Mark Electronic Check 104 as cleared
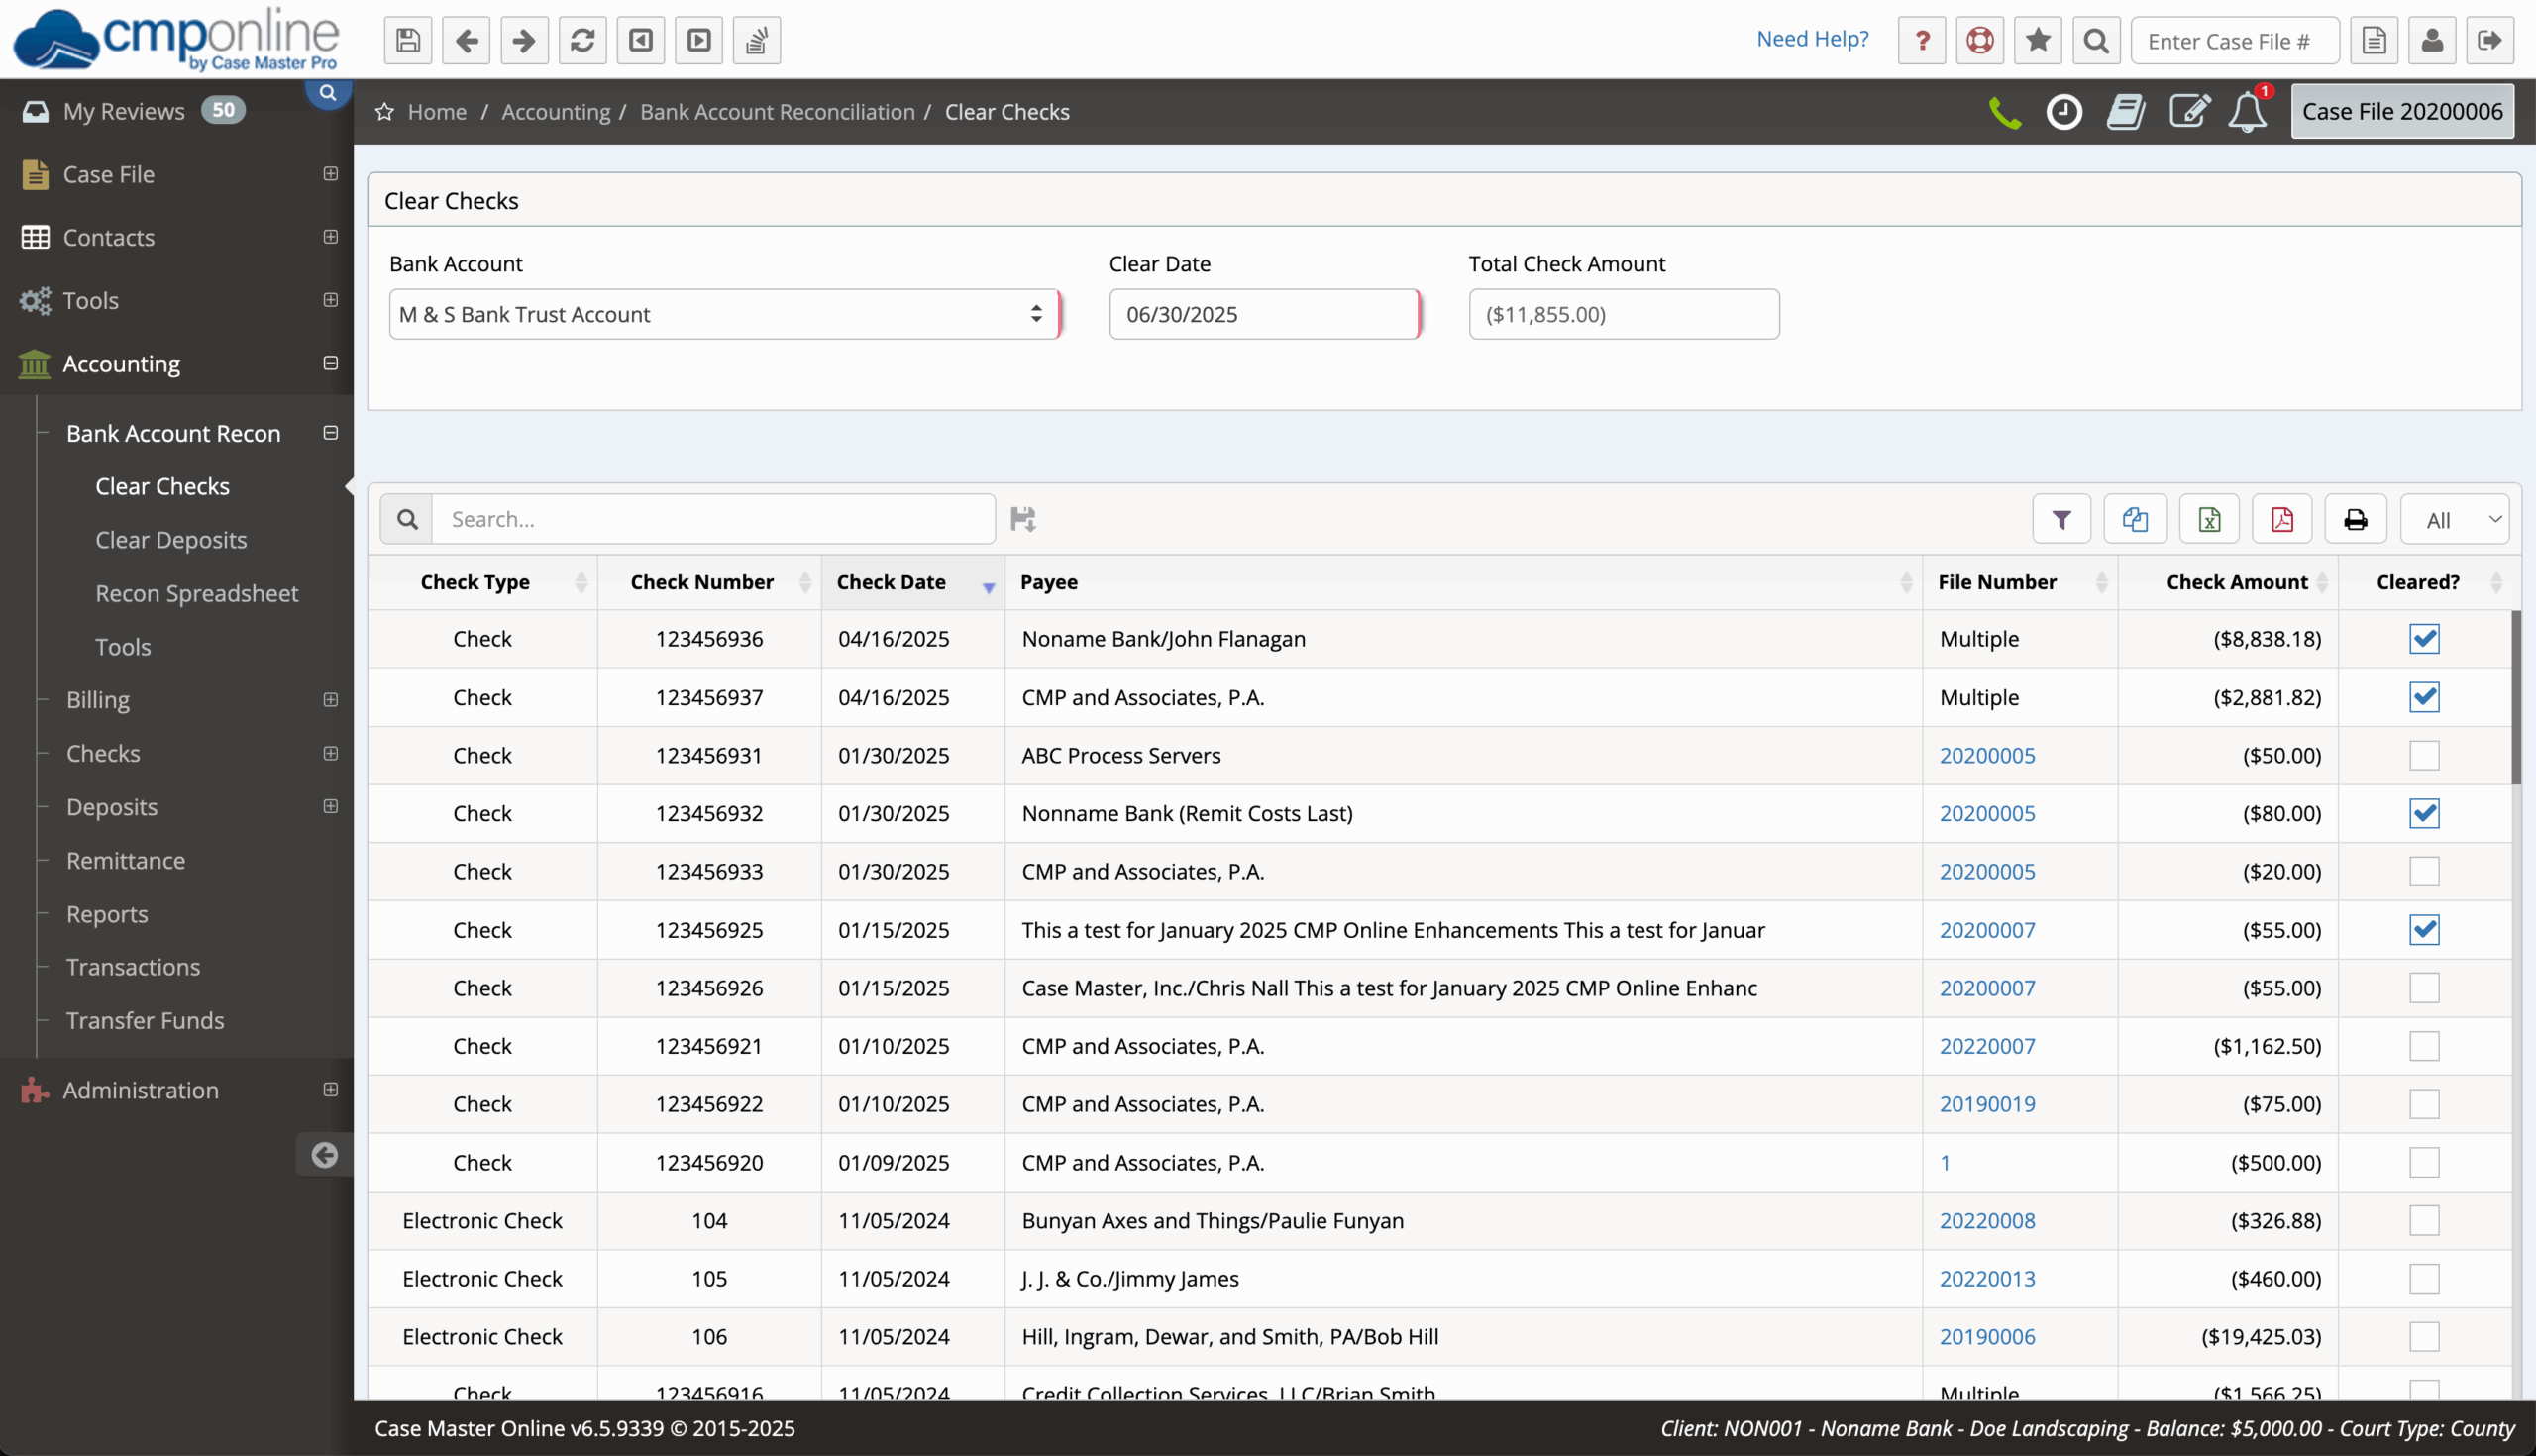The height and width of the screenshot is (1456, 2536). point(2424,1220)
